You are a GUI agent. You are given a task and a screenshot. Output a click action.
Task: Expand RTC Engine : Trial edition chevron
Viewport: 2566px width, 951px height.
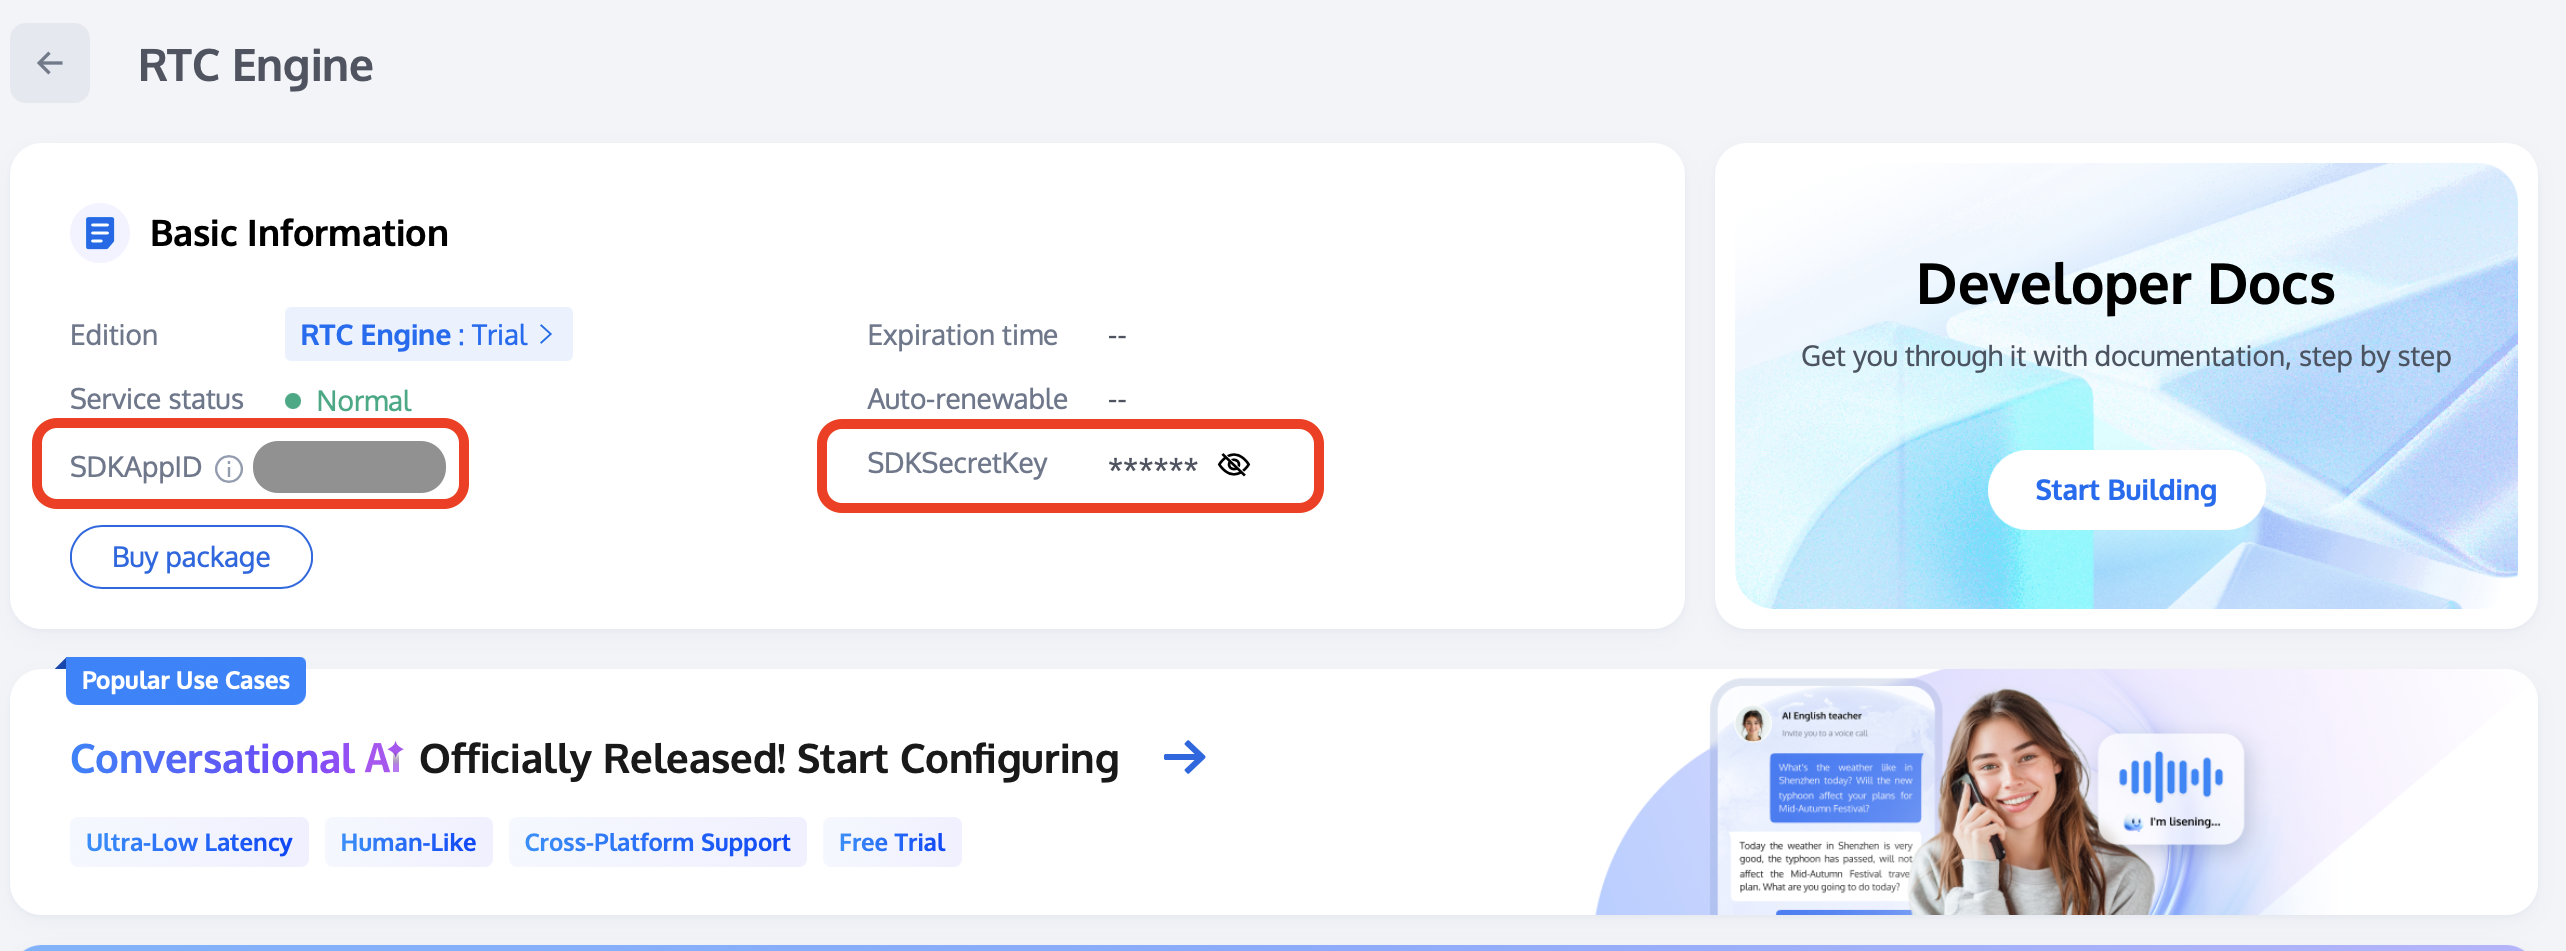[x=546, y=334]
